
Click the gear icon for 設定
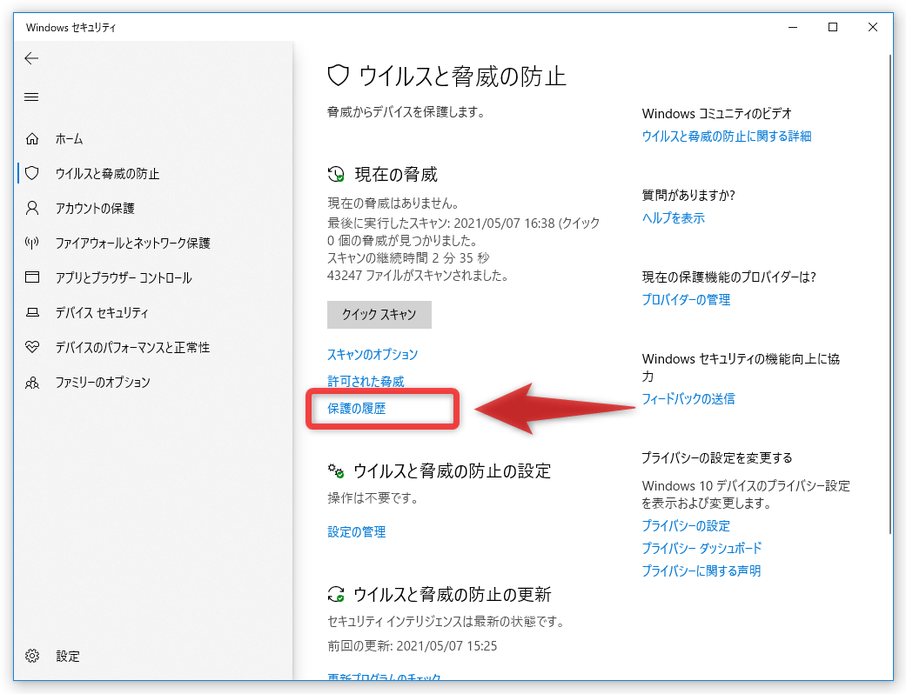tap(32, 656)
